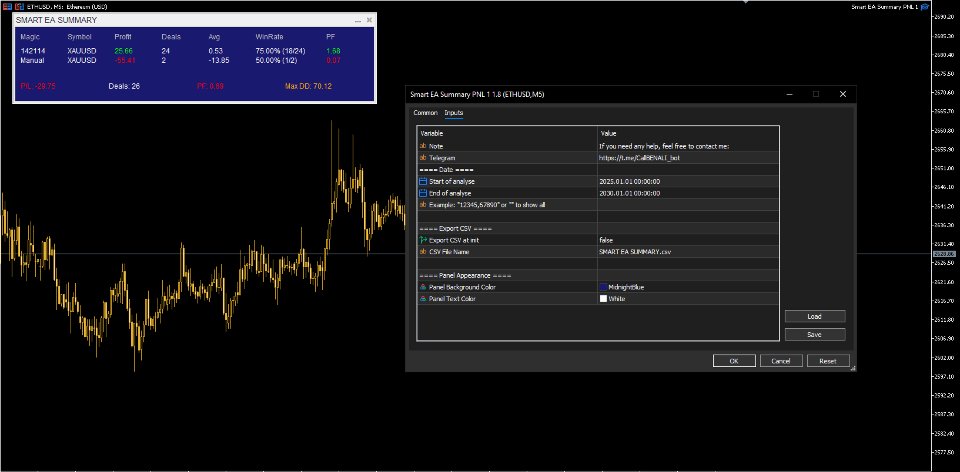Click the Panel Background Color label

[x=462, y=287]
